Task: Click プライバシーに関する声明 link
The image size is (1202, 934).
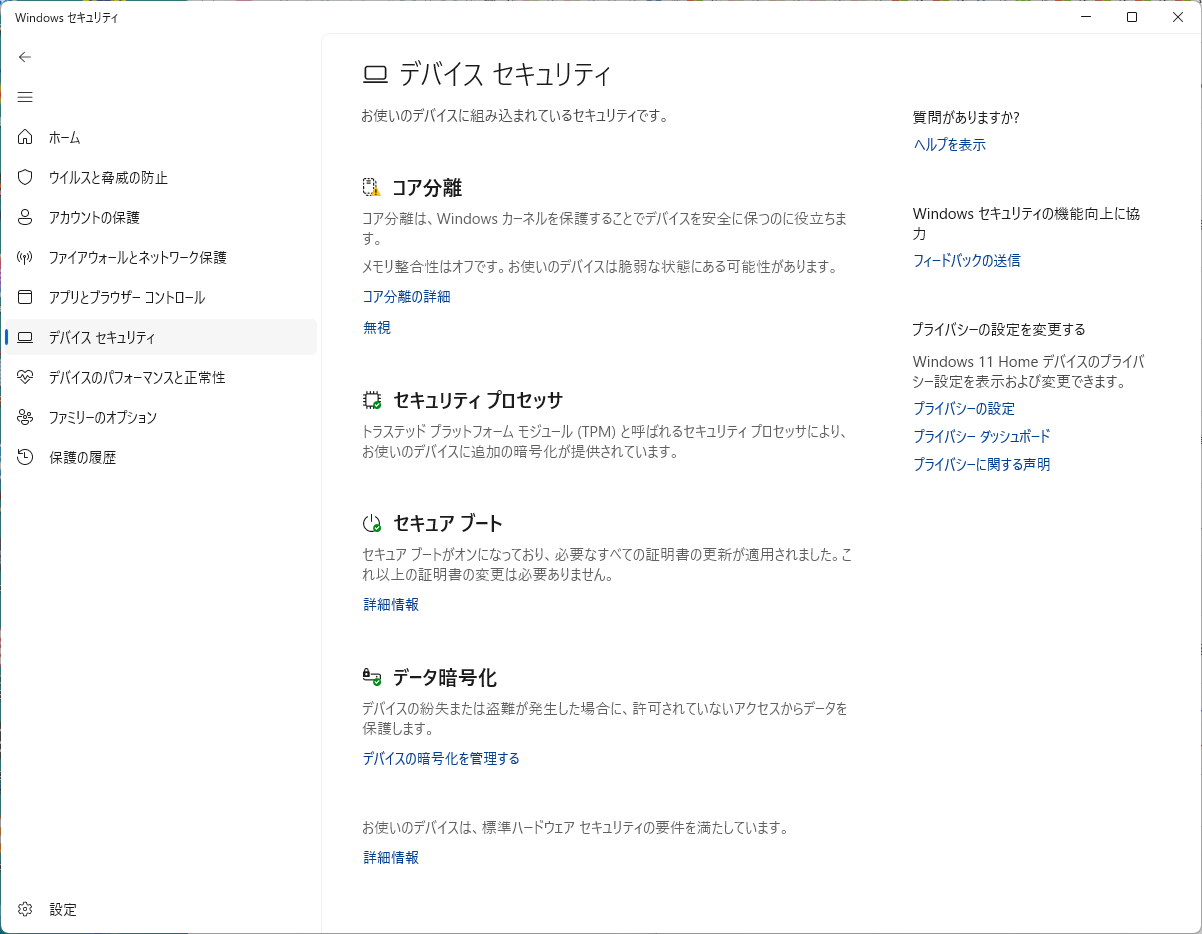Action: [982, 464]
